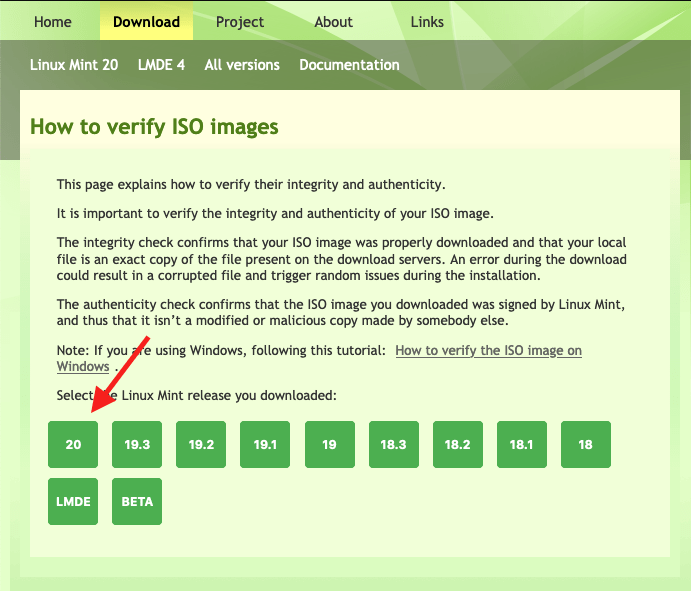The height and width of the screenshot is (591, 691).
Task: Choose the release 19 button
Action: [330, 444]
